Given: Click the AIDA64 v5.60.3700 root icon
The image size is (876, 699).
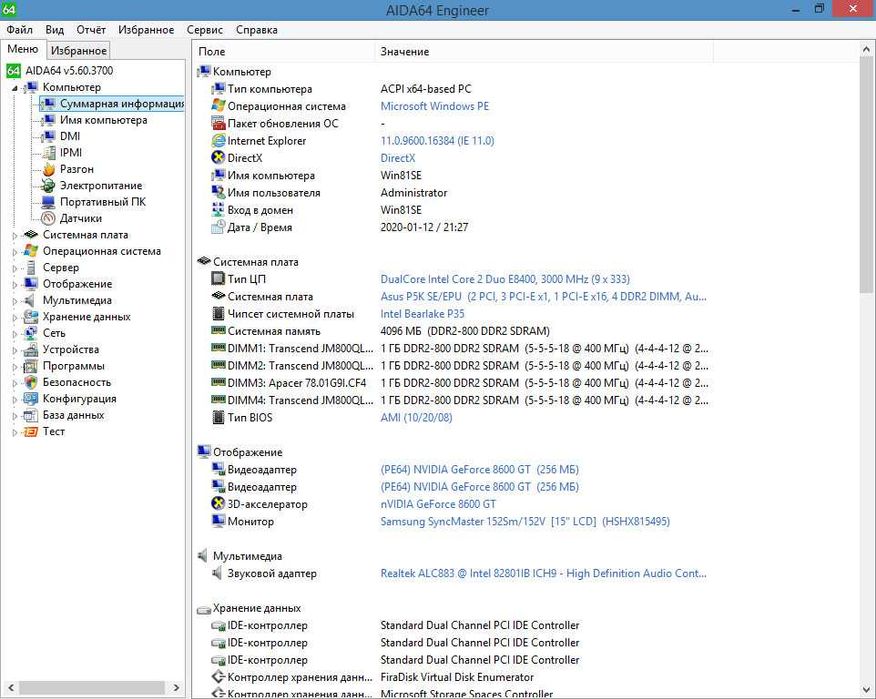Looking at the screenshot, I should 13,70.
